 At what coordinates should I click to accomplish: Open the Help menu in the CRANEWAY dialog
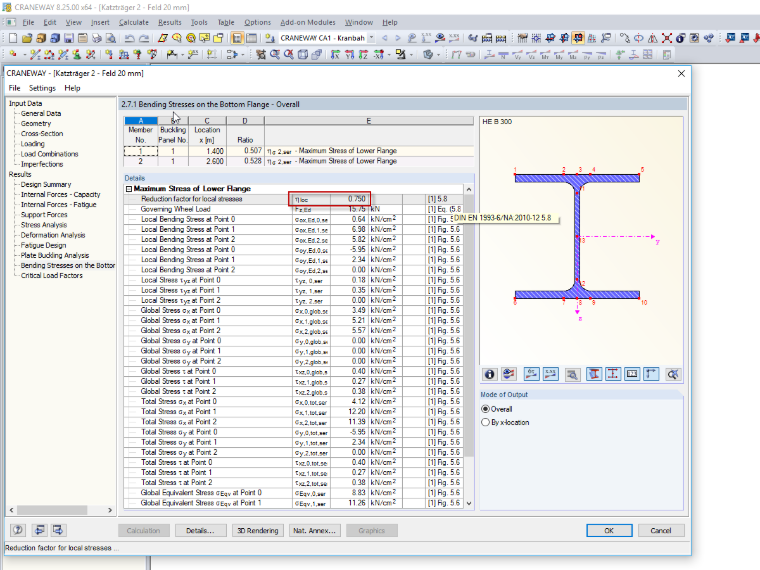coord(72,88)
